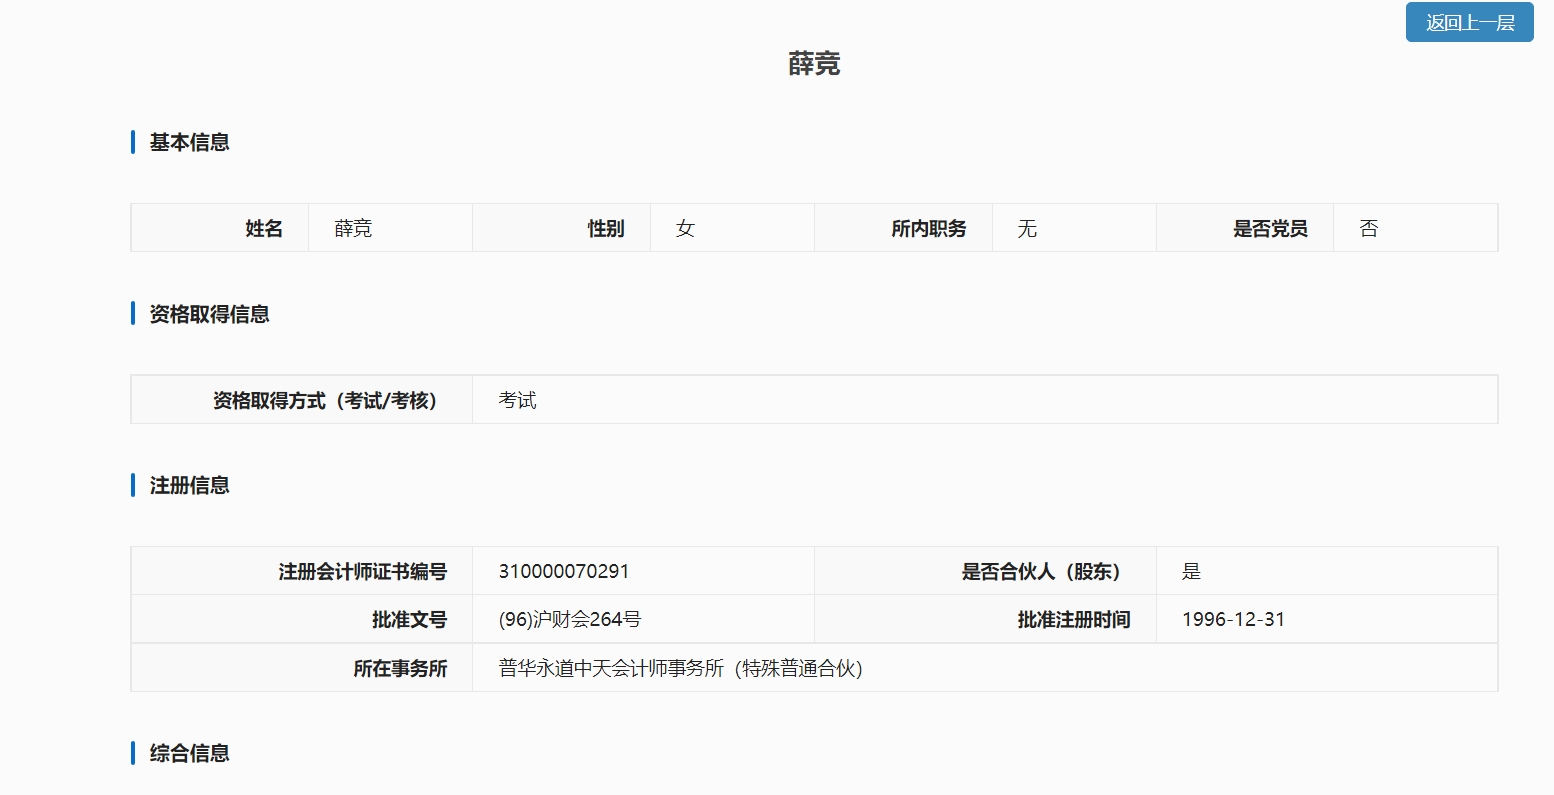Select the 考试 qualification method value
This screenshot has width=1554, height=795.
518,400
